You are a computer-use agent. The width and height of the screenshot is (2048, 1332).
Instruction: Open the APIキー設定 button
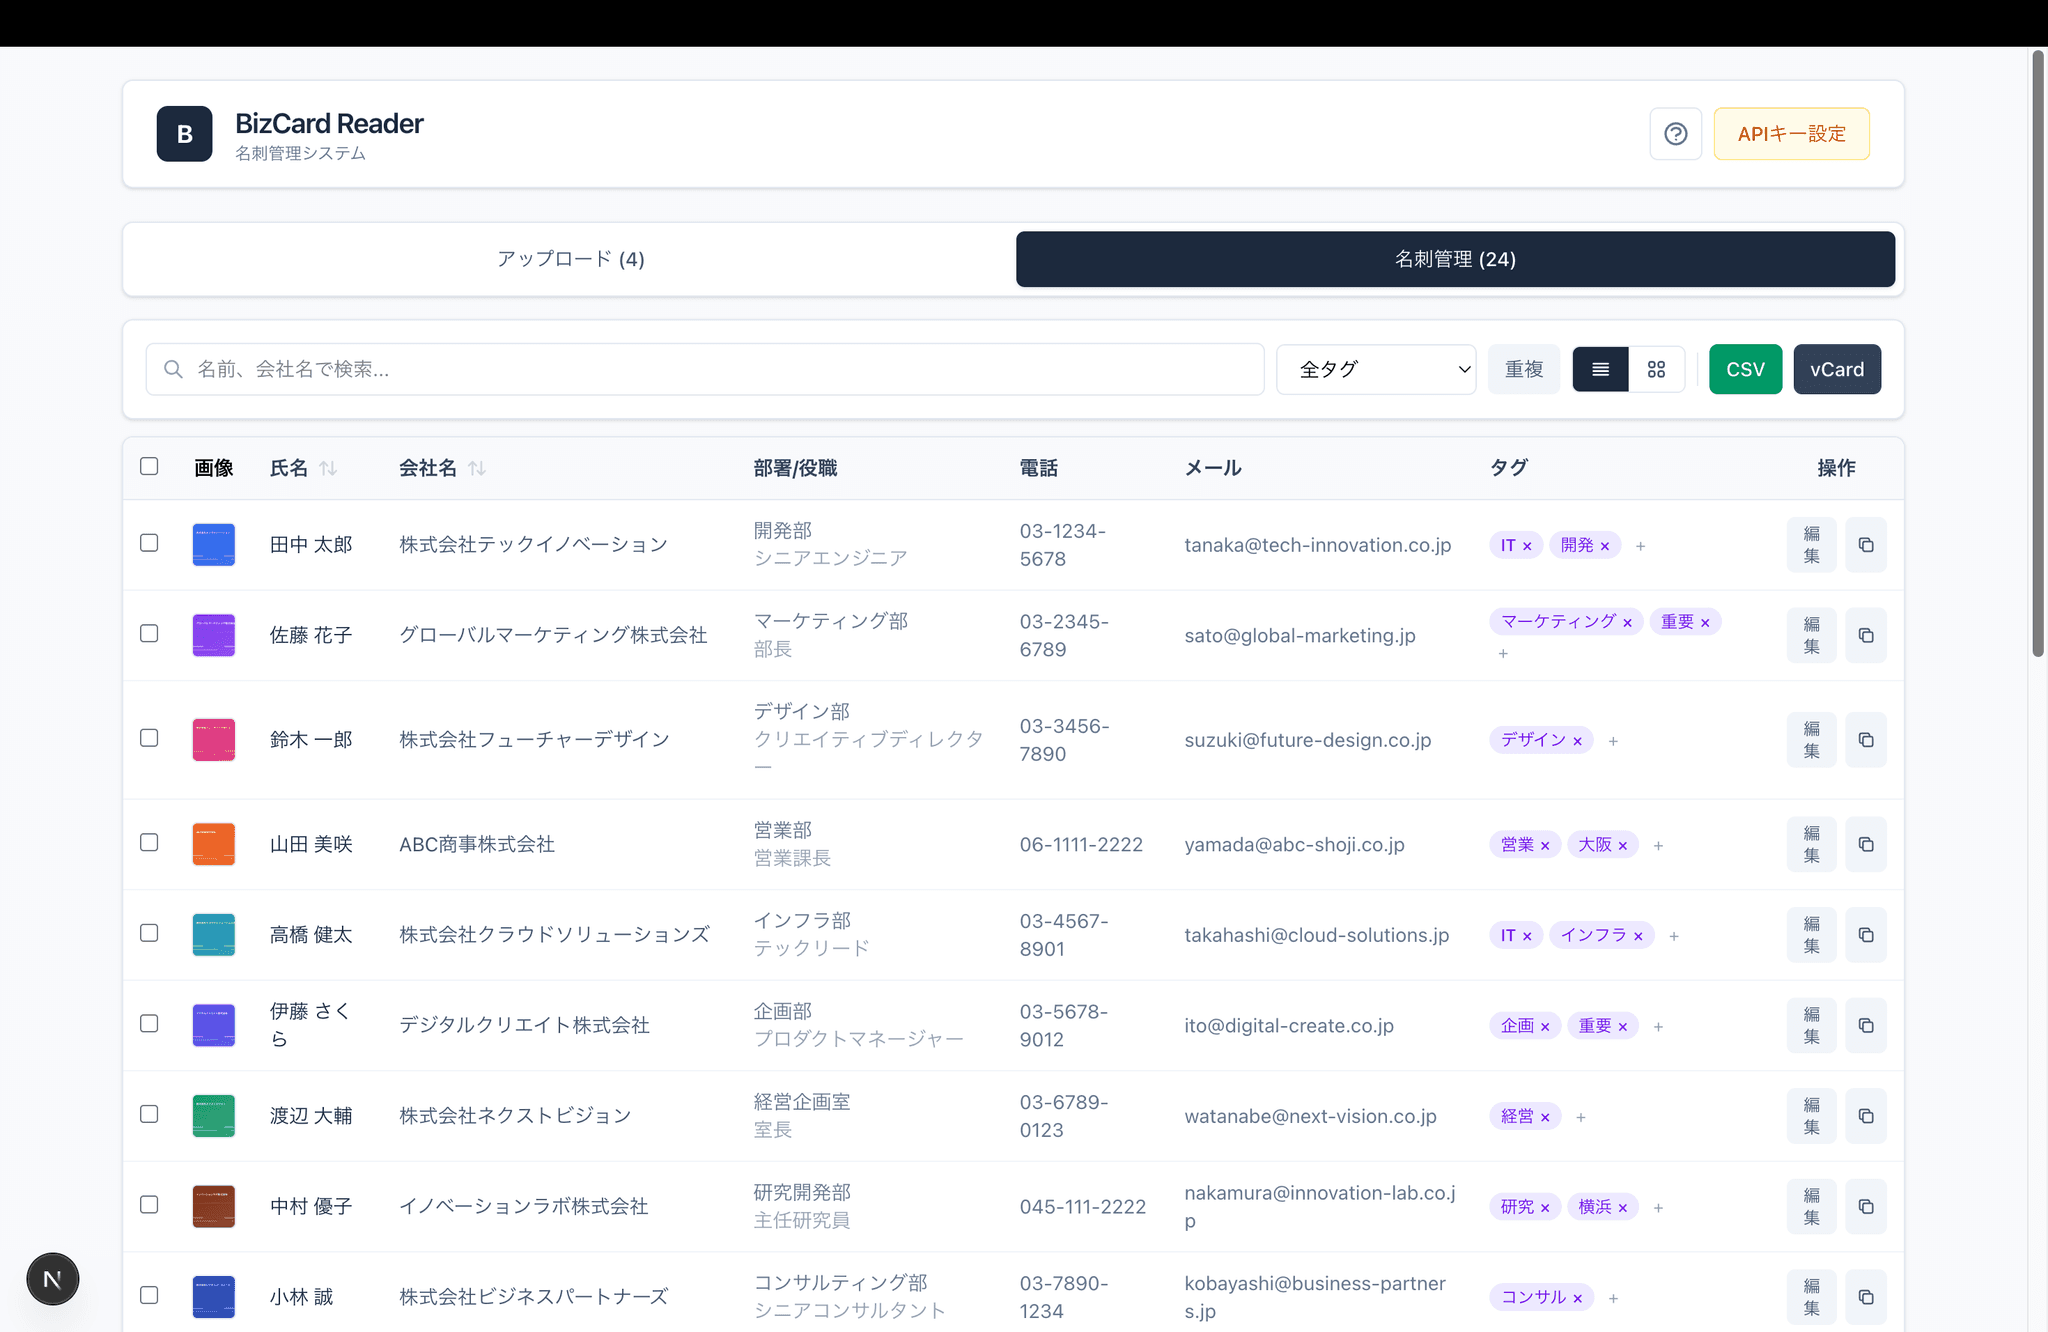click(1791, 134)
